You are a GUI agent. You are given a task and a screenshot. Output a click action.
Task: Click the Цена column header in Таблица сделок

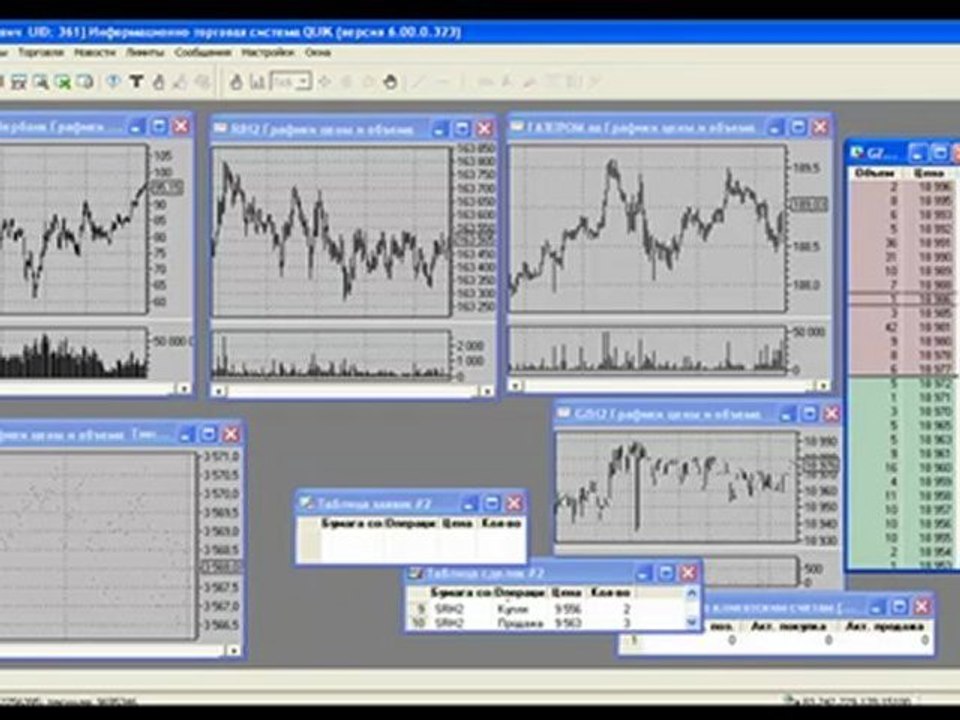tap(566, 593)
